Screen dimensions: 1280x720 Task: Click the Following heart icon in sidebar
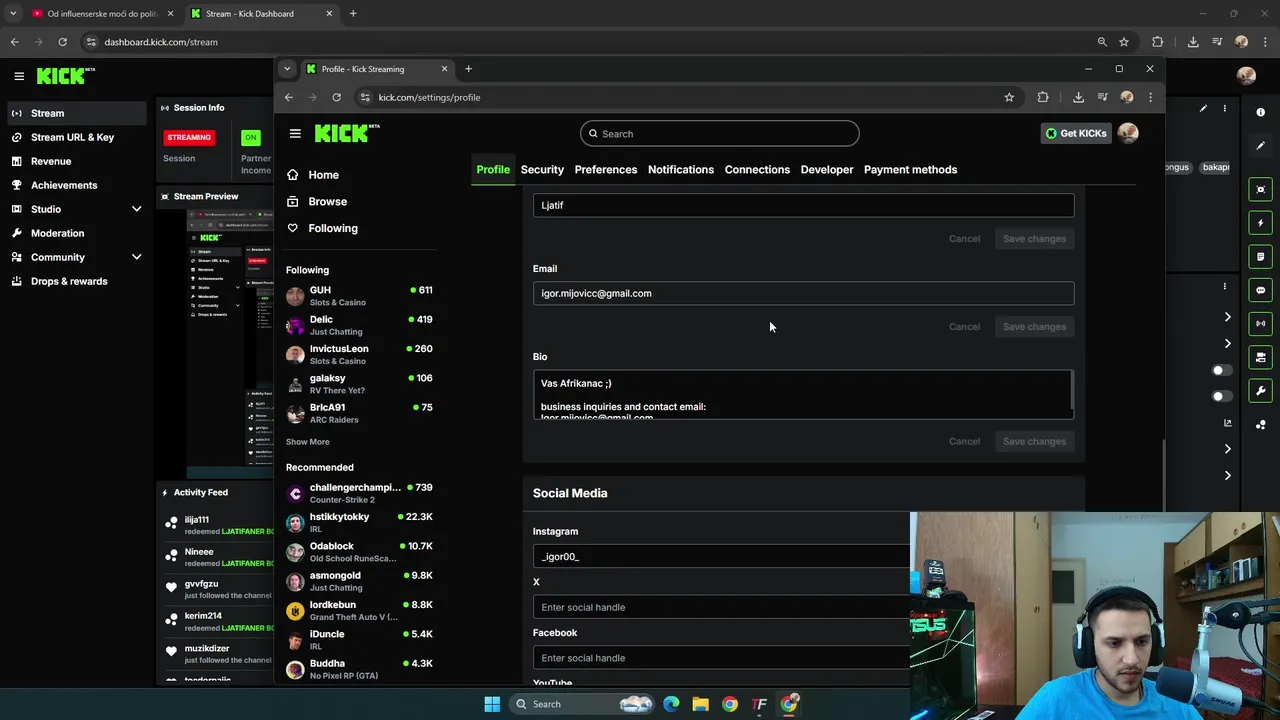tap(292, 228)
